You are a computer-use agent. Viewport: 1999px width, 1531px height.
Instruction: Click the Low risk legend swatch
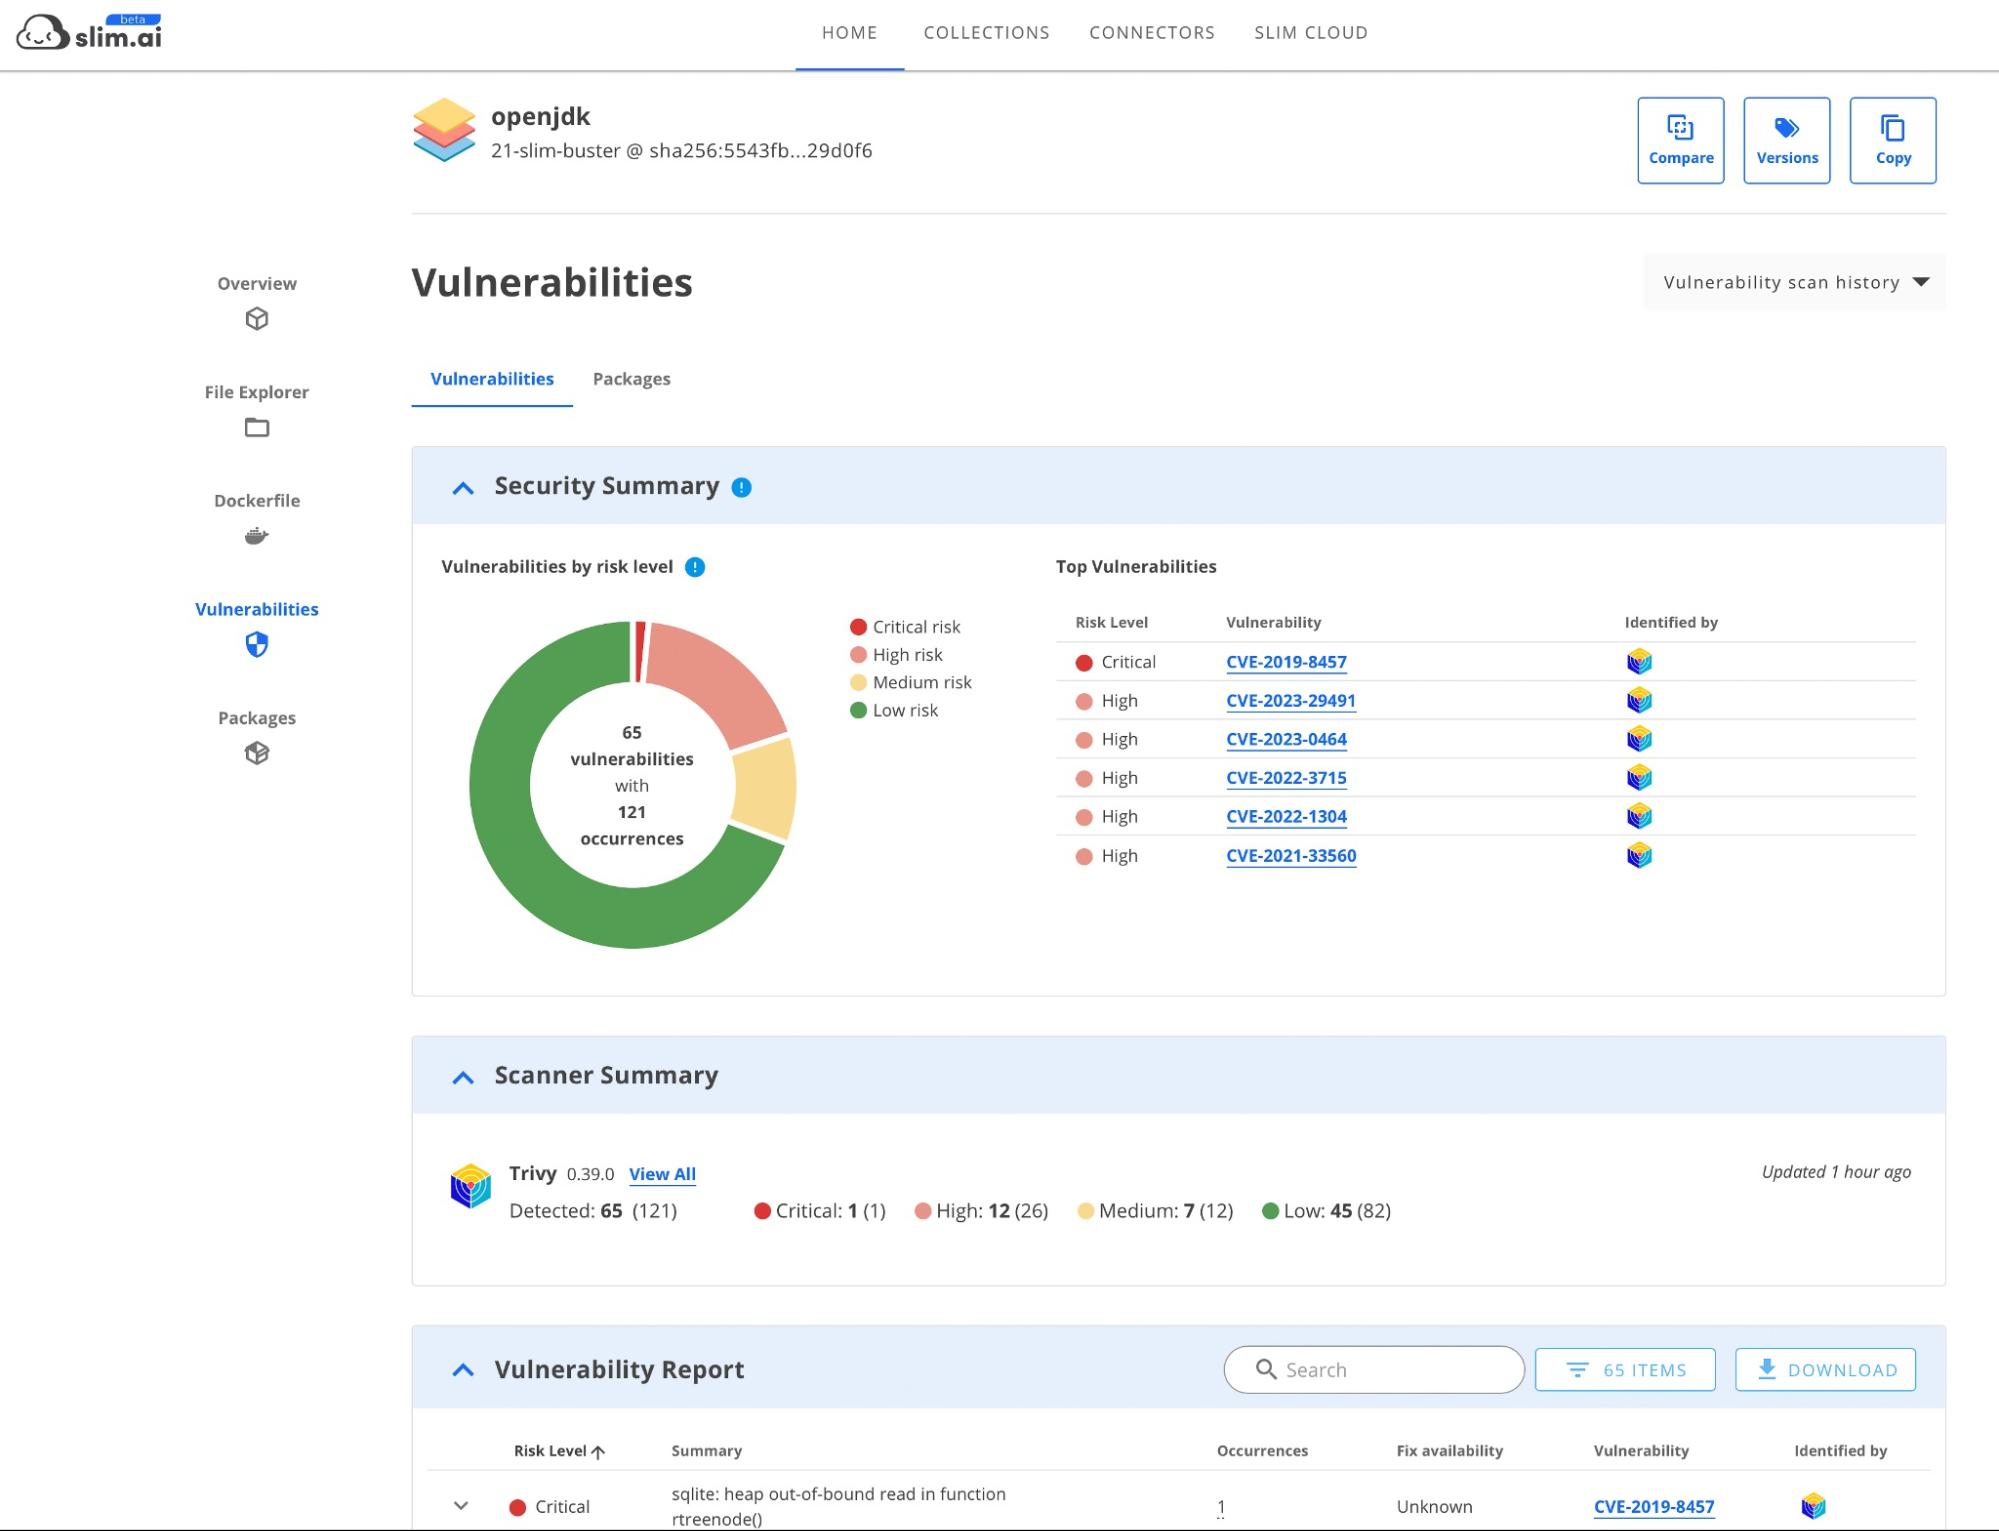(858, 711)
